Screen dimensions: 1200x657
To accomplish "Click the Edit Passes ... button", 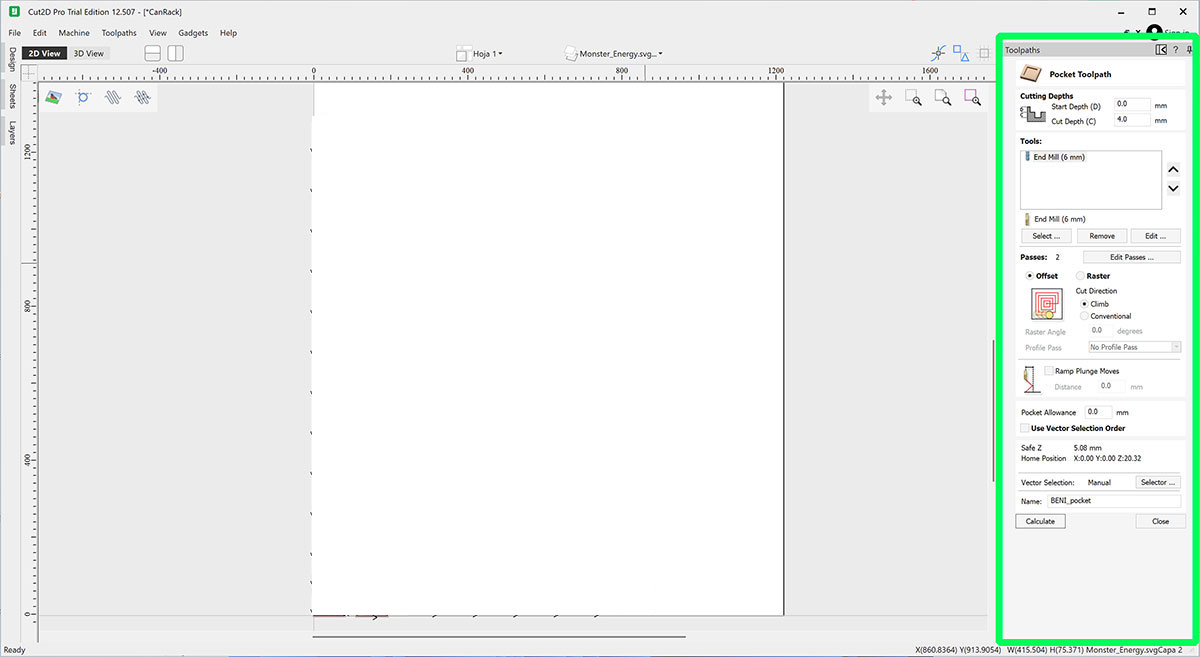I will [x=1132, y=257].
